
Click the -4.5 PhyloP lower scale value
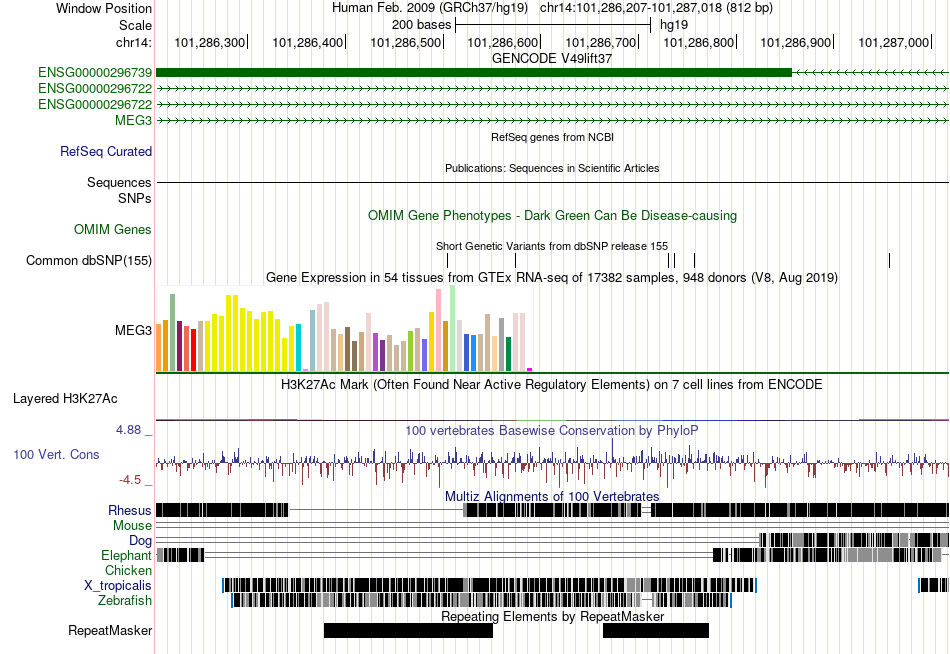130,480
